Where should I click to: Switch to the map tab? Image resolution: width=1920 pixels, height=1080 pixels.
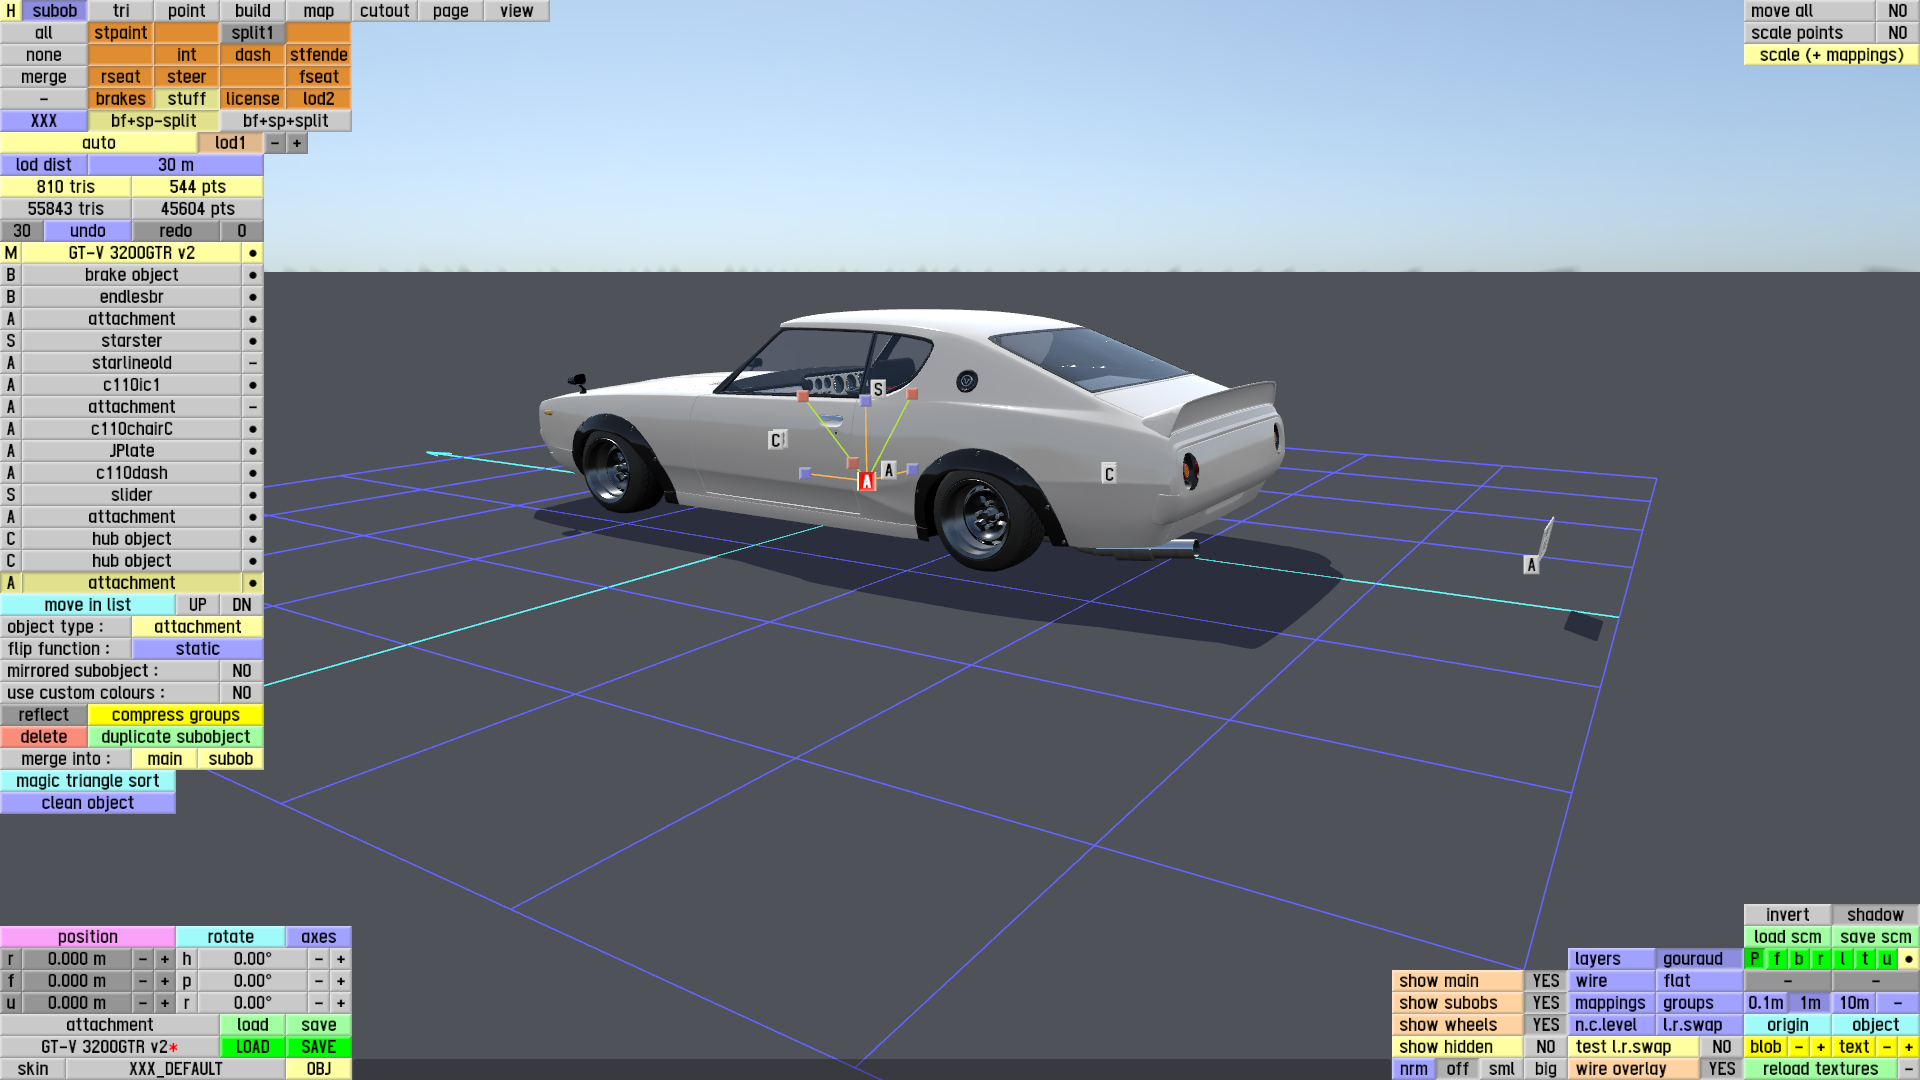click(318, 11)
